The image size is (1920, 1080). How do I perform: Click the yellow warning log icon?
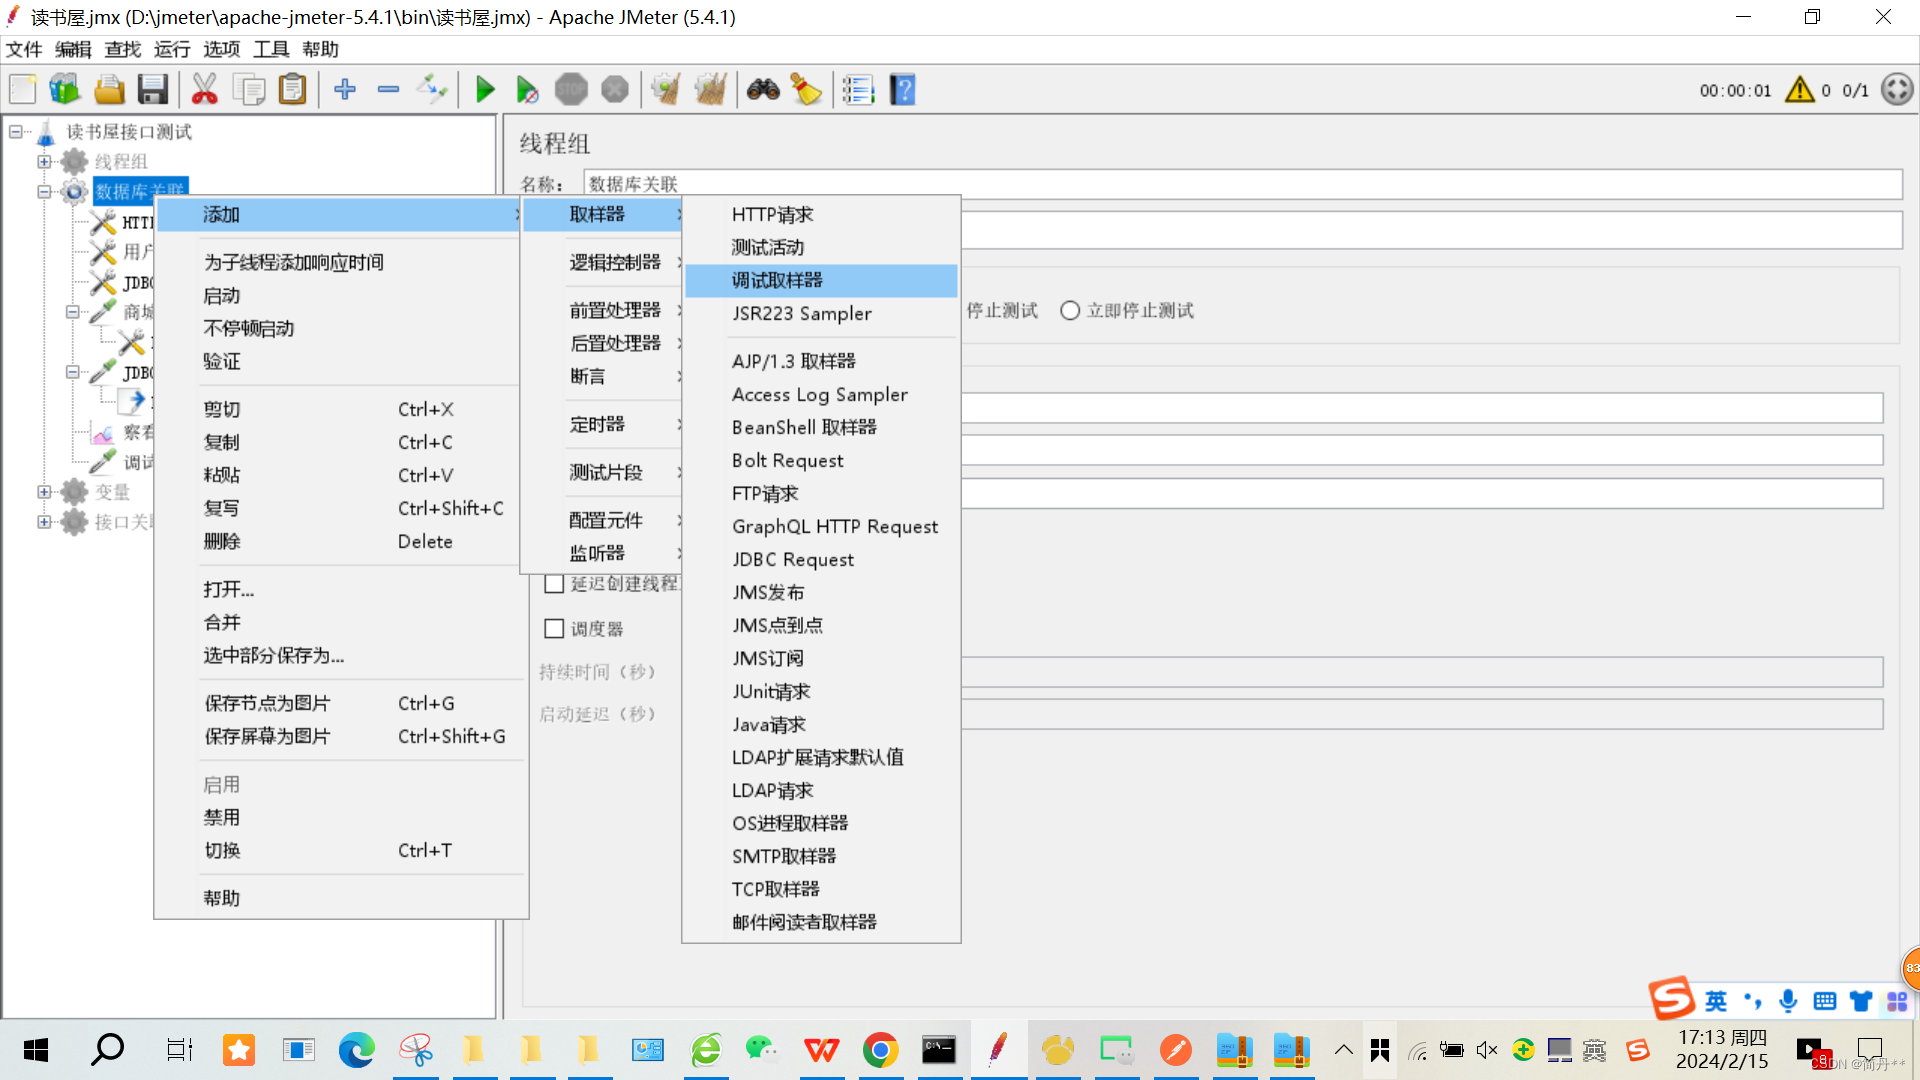[x=1800, y=90]
